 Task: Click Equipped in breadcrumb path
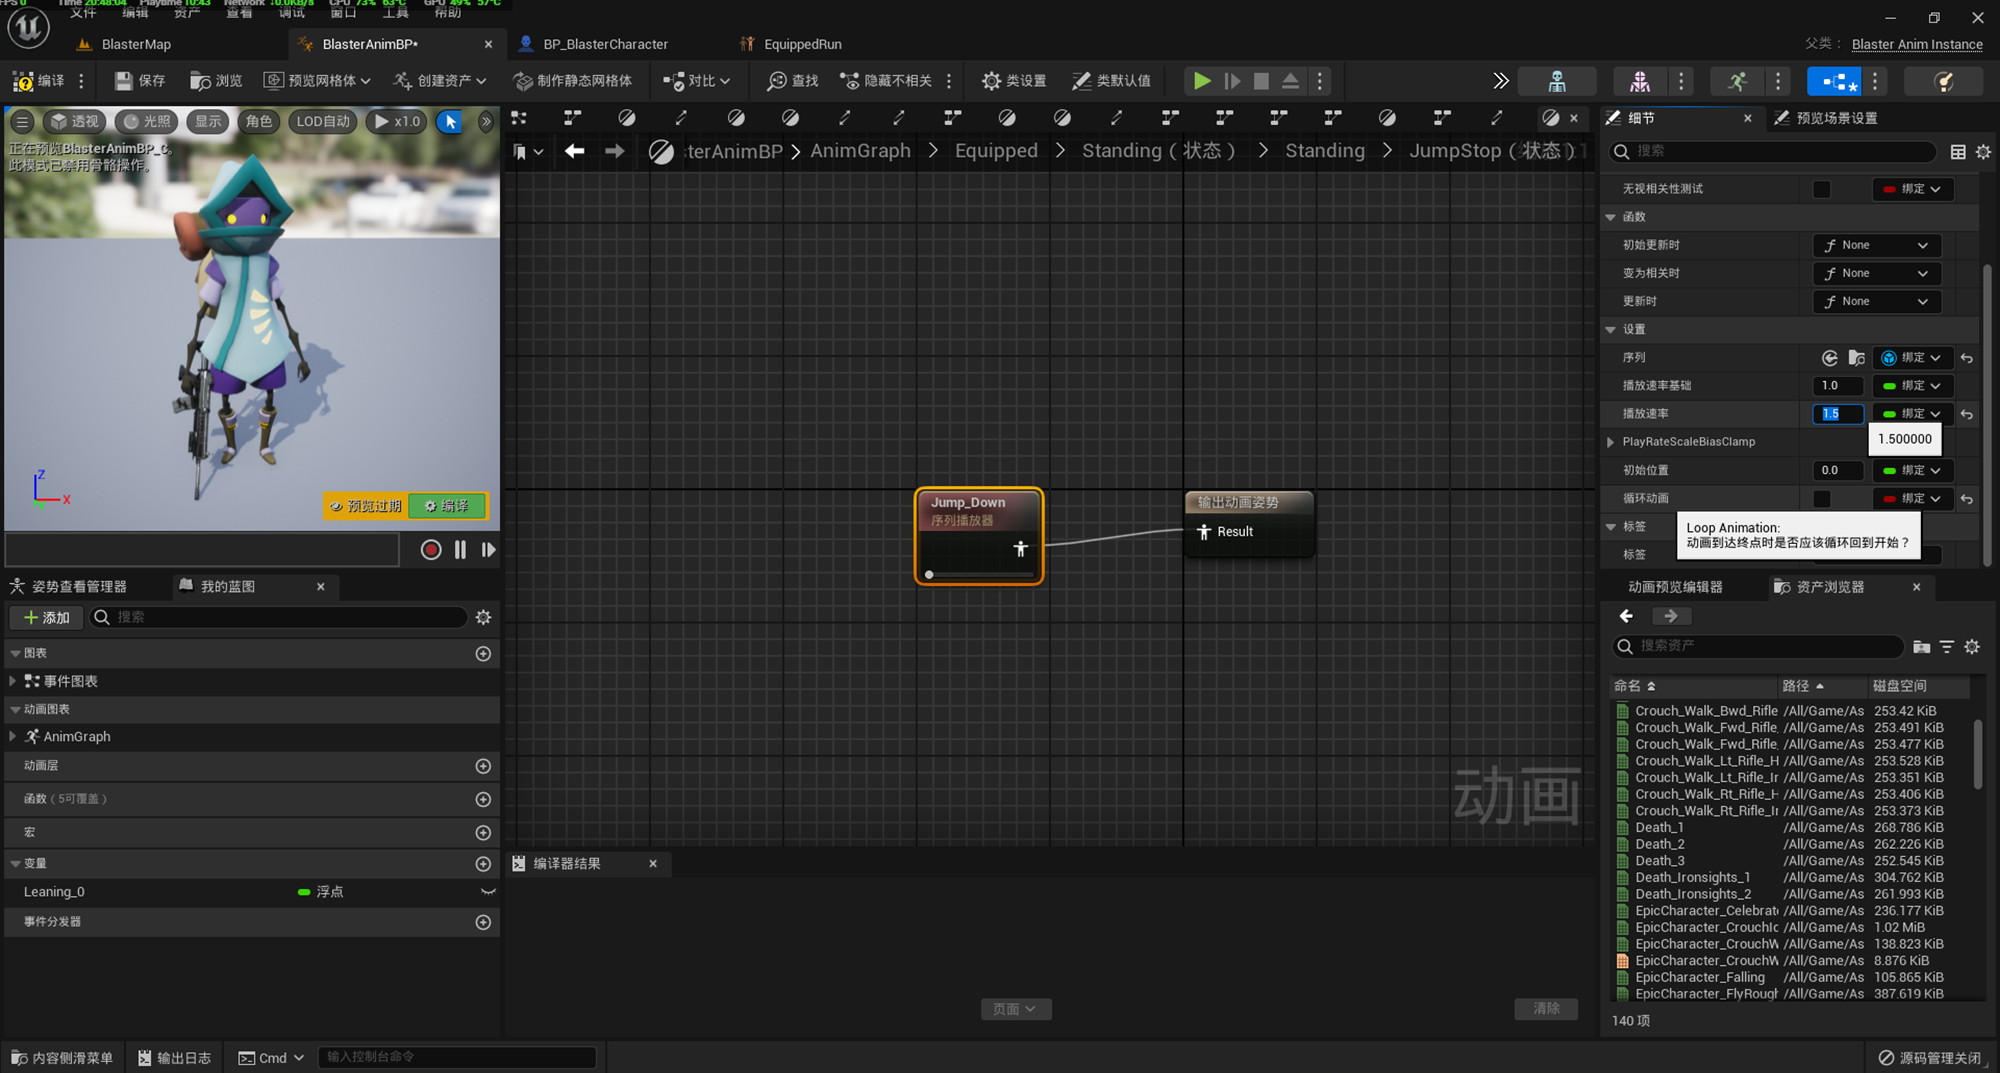click(x=996, y=151)
